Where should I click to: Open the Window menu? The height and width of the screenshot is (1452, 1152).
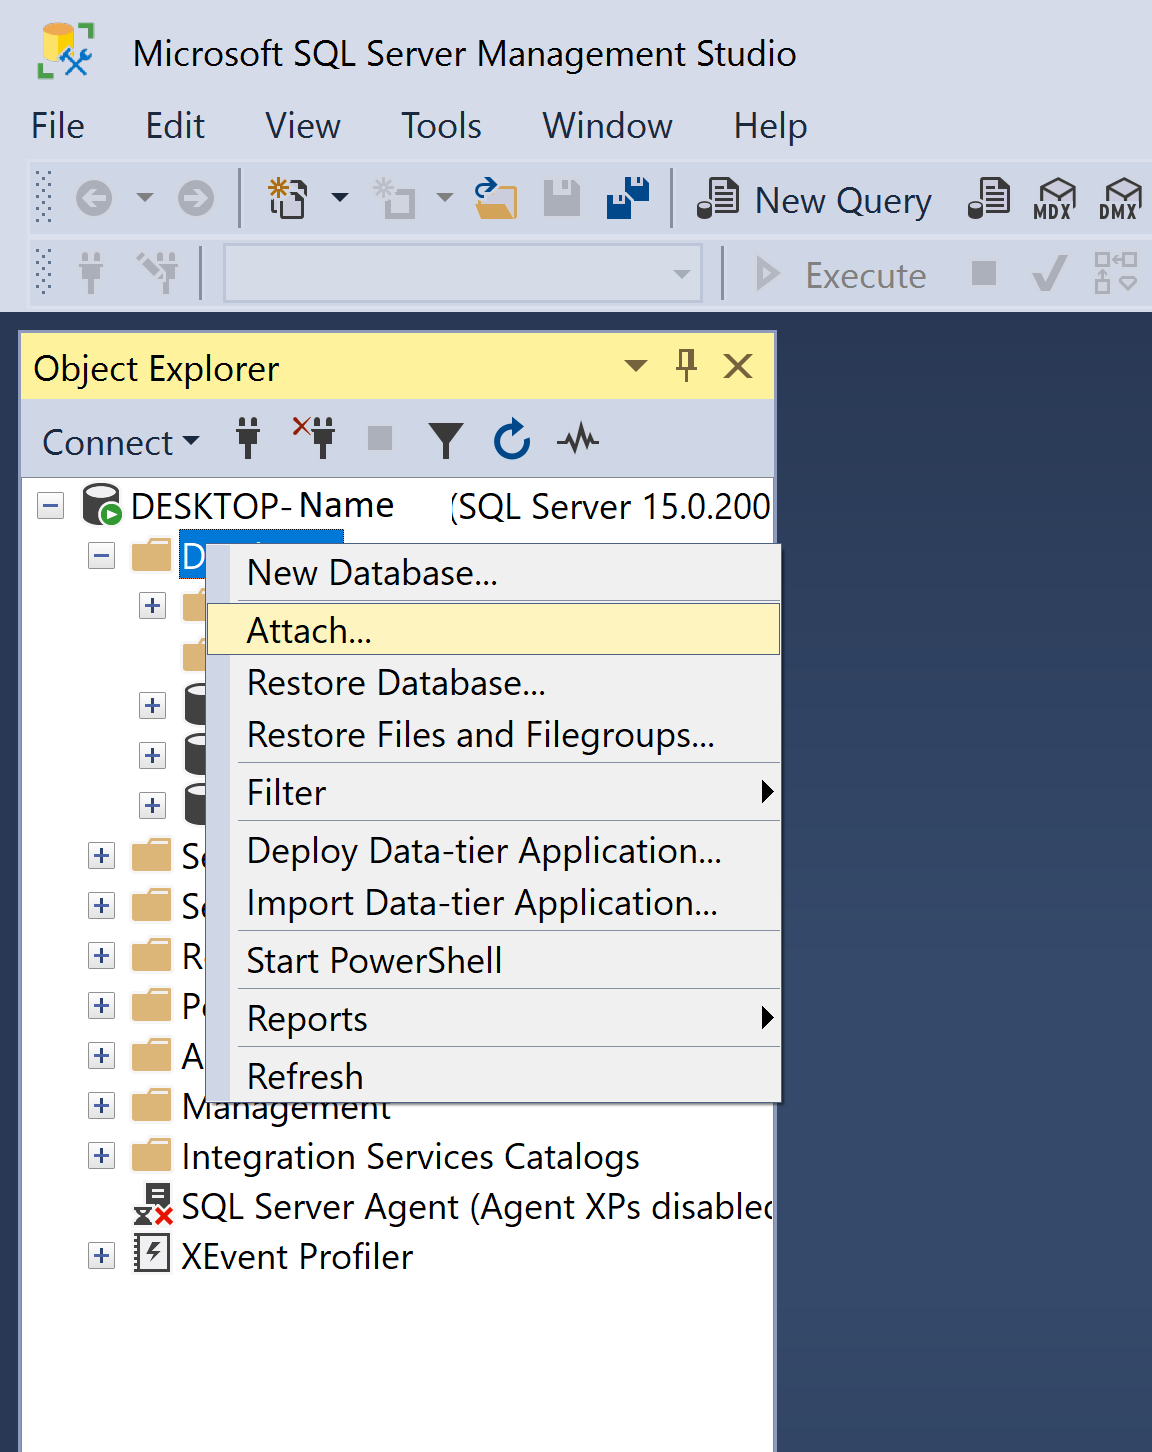[607, 126]
